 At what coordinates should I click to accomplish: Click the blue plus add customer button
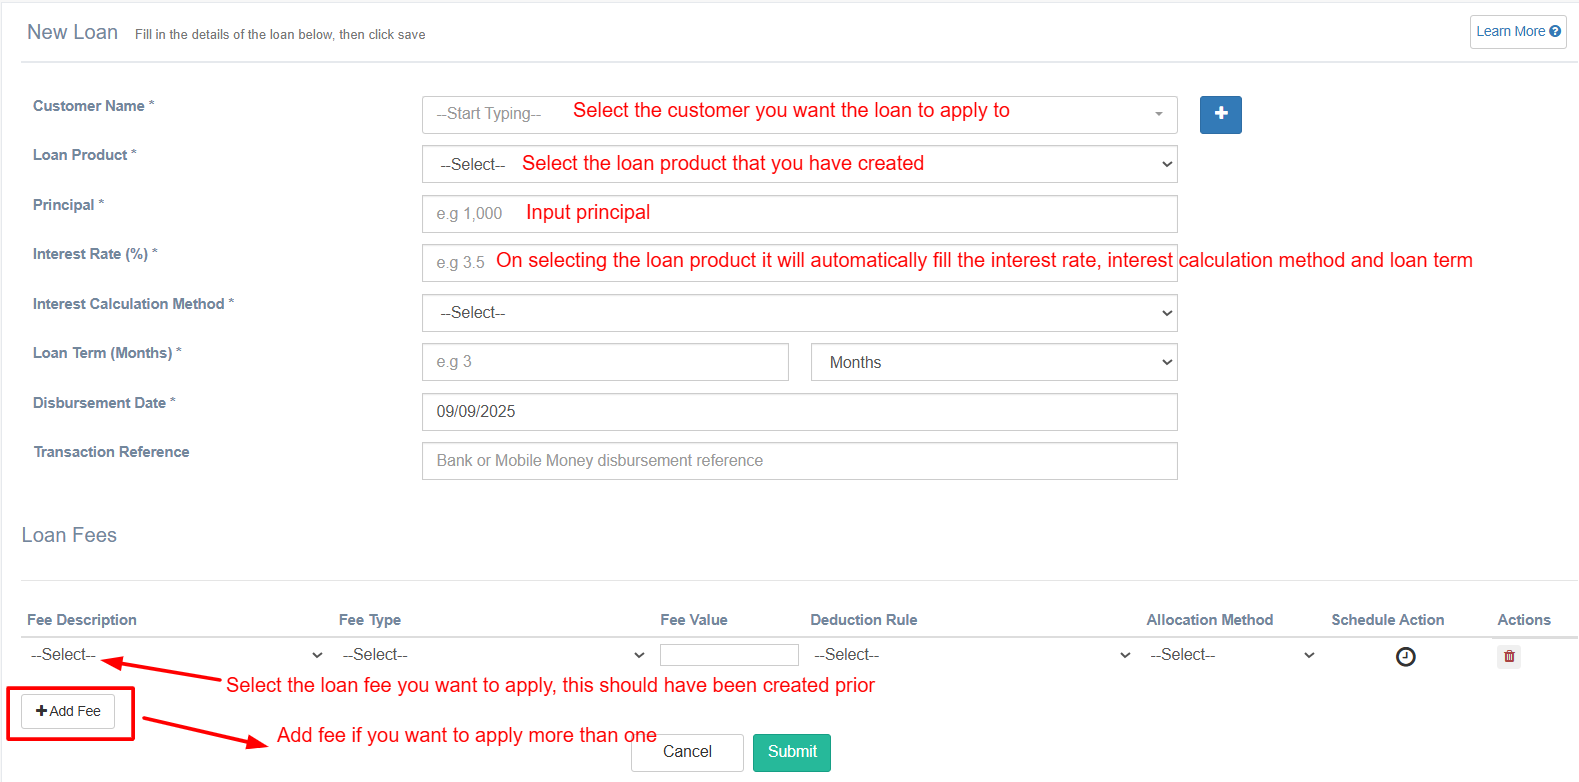pyautogui.click(x=1220, y=115)
